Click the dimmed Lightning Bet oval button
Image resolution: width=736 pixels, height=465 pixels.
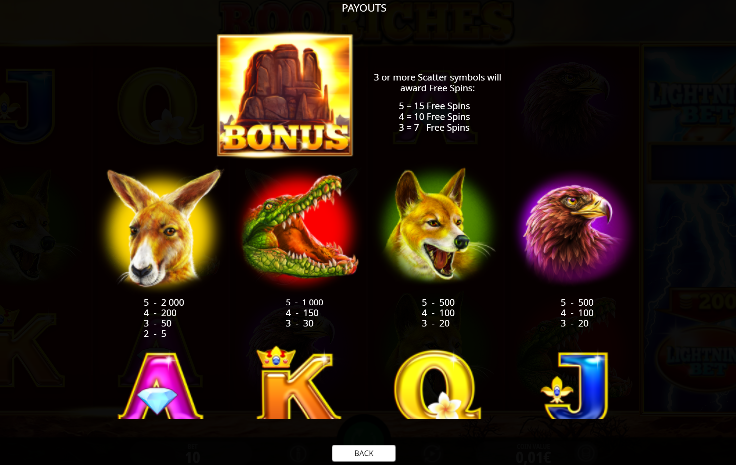[x=696, y=360]
